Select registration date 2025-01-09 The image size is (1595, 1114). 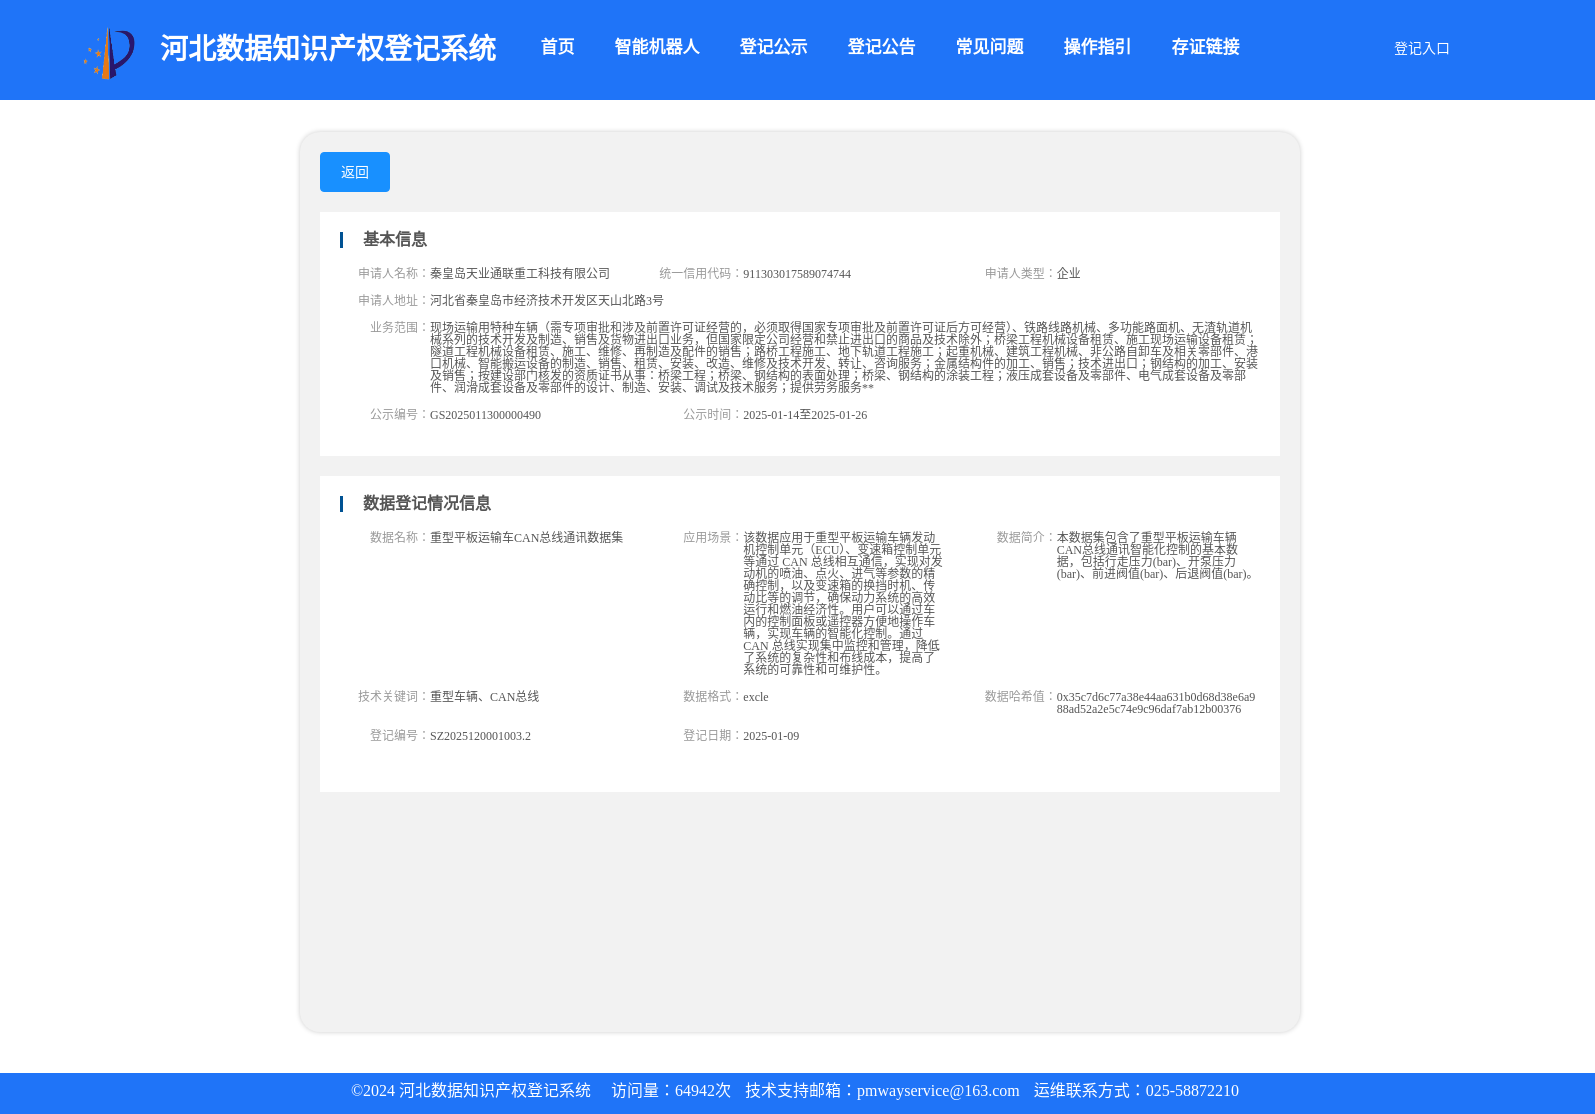pyautogui.click(x=771, y=736)
